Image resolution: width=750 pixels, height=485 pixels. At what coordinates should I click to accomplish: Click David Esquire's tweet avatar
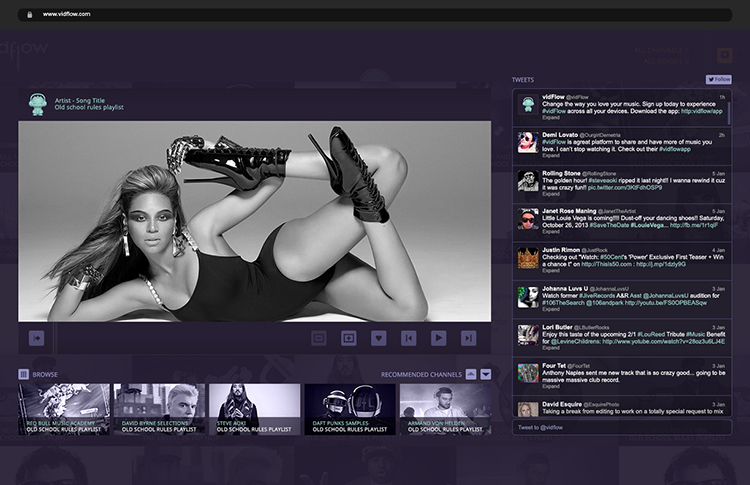[x=528, y=409]
